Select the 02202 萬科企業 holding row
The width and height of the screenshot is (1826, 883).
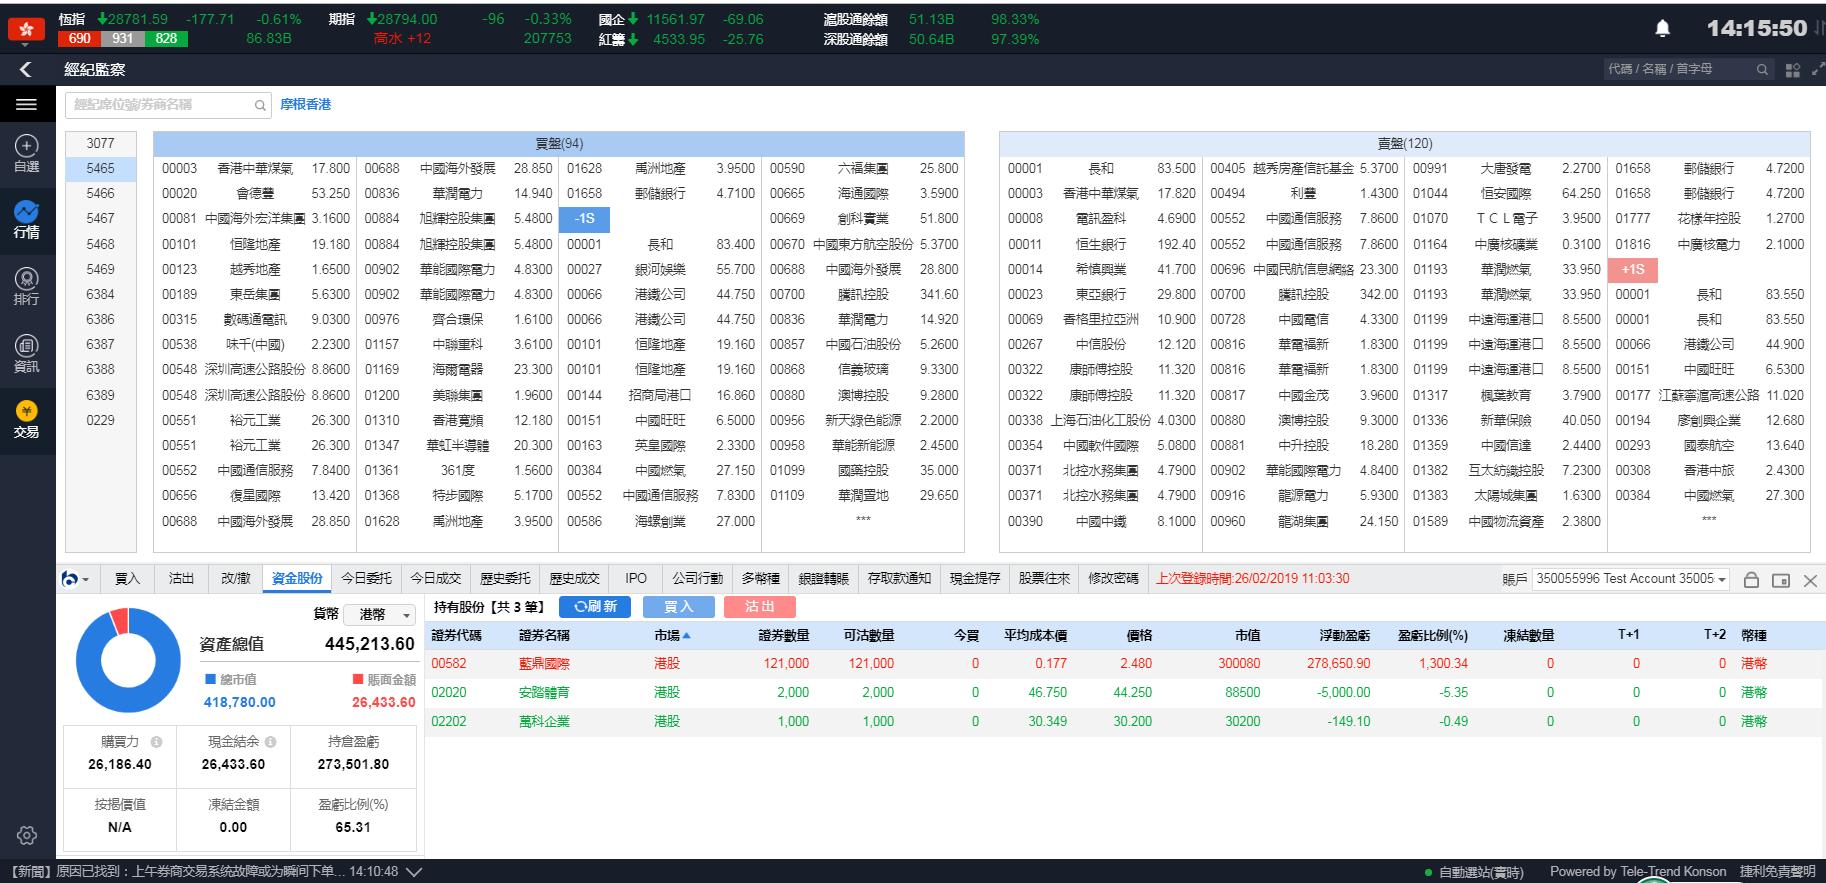coord(1125,722)
